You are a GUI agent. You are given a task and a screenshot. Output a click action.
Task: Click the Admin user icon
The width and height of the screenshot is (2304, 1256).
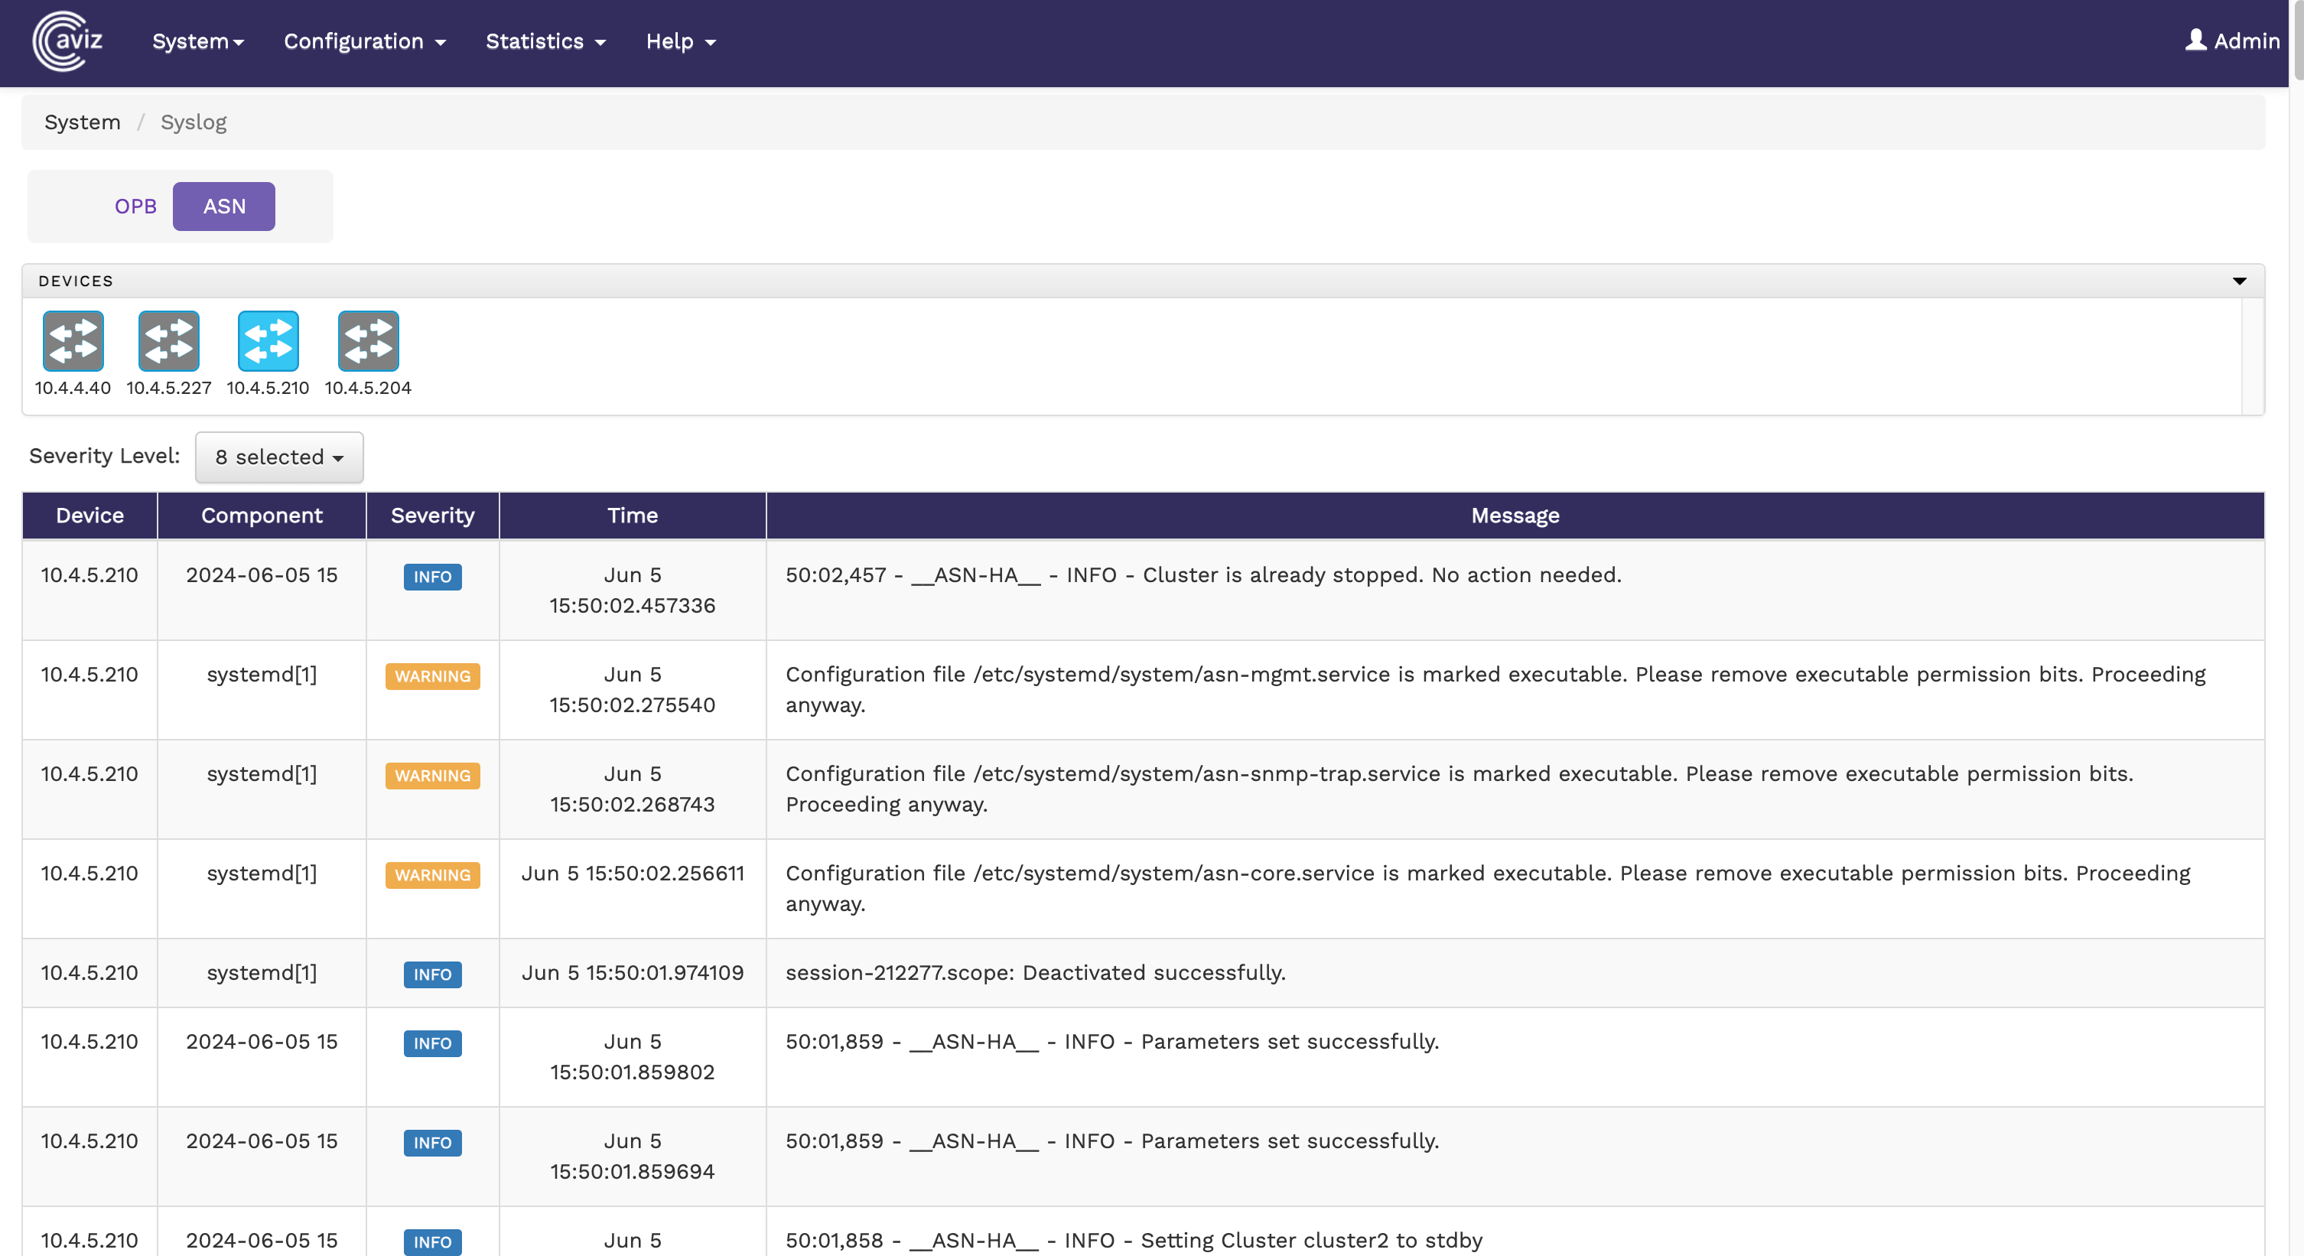pyautogui.click(x=2195, y=40)
